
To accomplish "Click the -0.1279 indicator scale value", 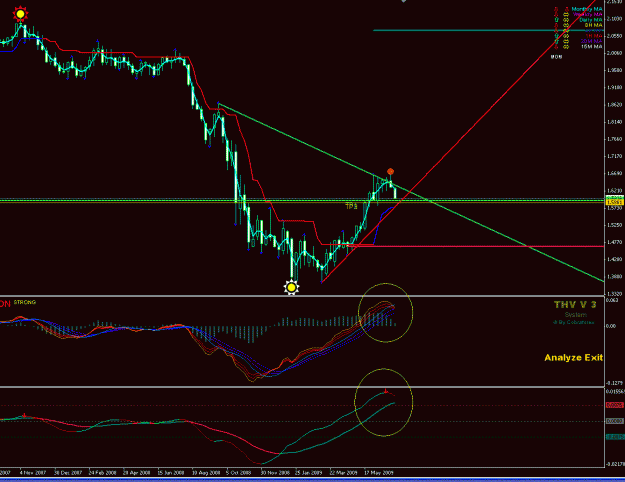I will tap(613, 383).
